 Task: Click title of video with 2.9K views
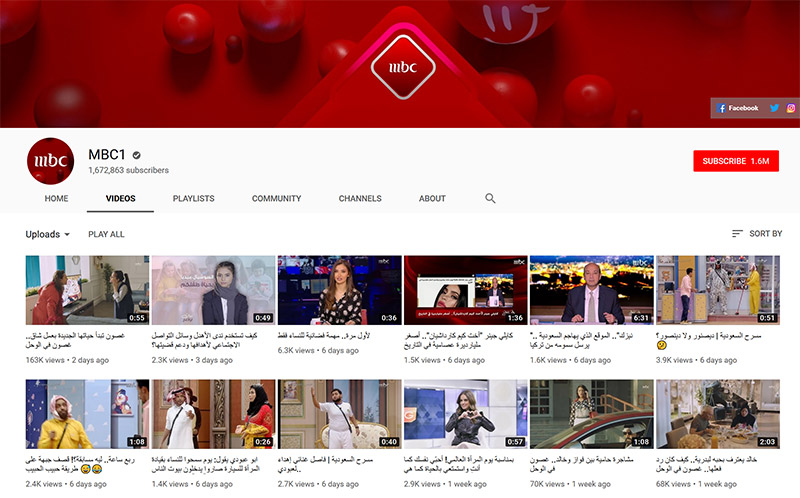(x=459, y=464)
